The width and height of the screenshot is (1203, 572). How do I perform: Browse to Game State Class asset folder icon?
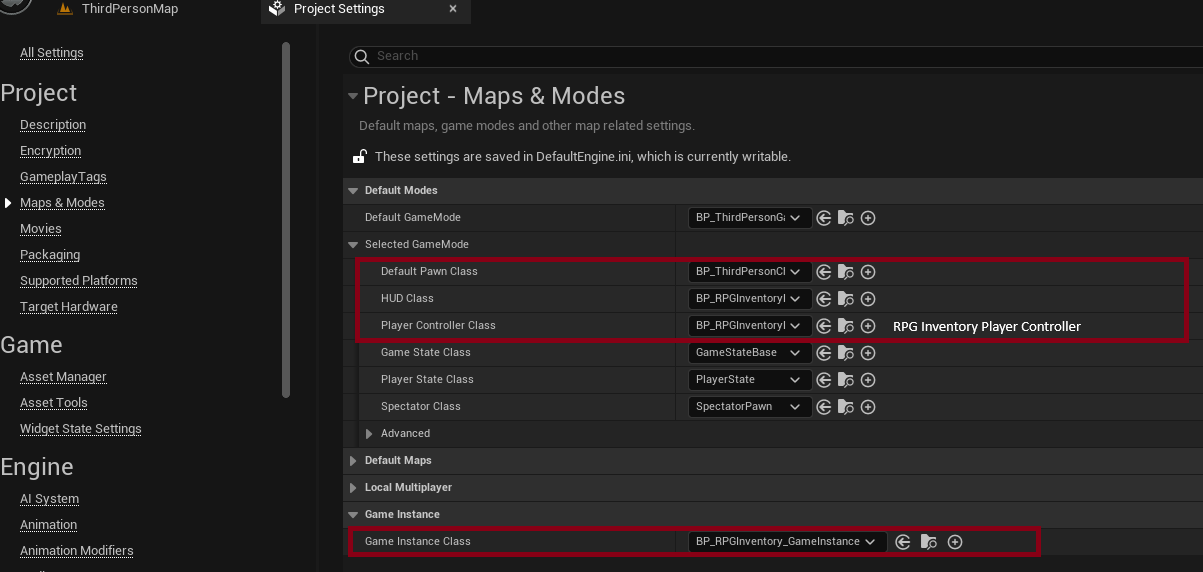[x=846, y=353]
